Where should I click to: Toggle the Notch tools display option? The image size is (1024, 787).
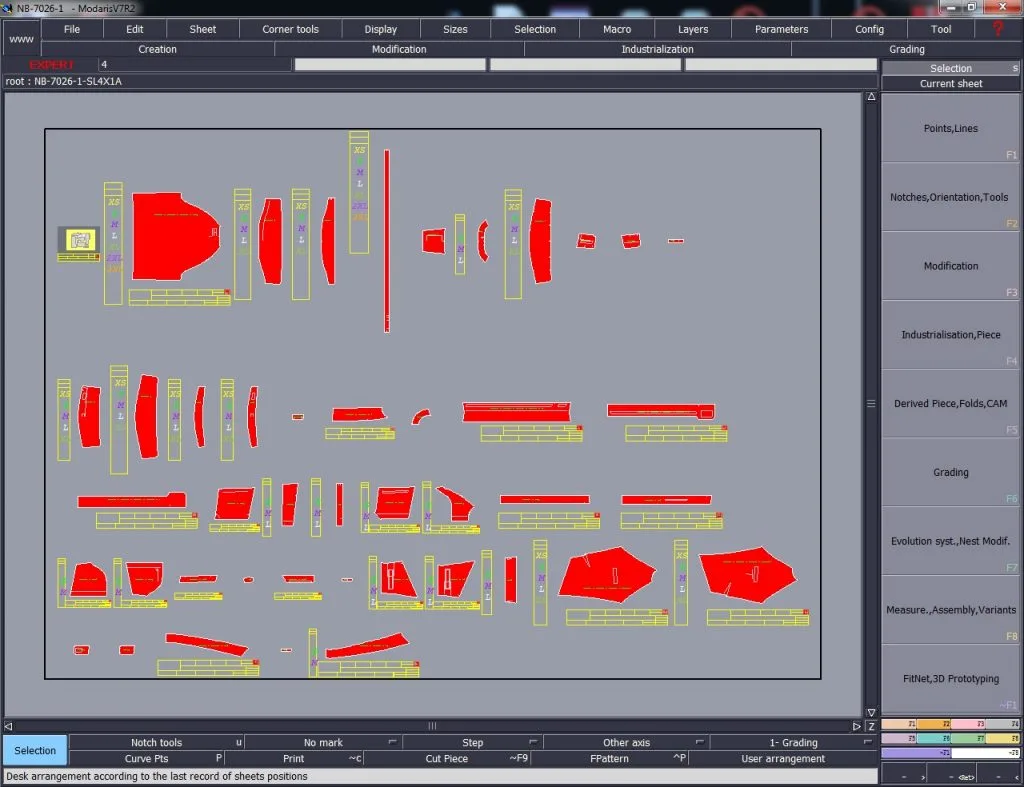tap(157, 743)
